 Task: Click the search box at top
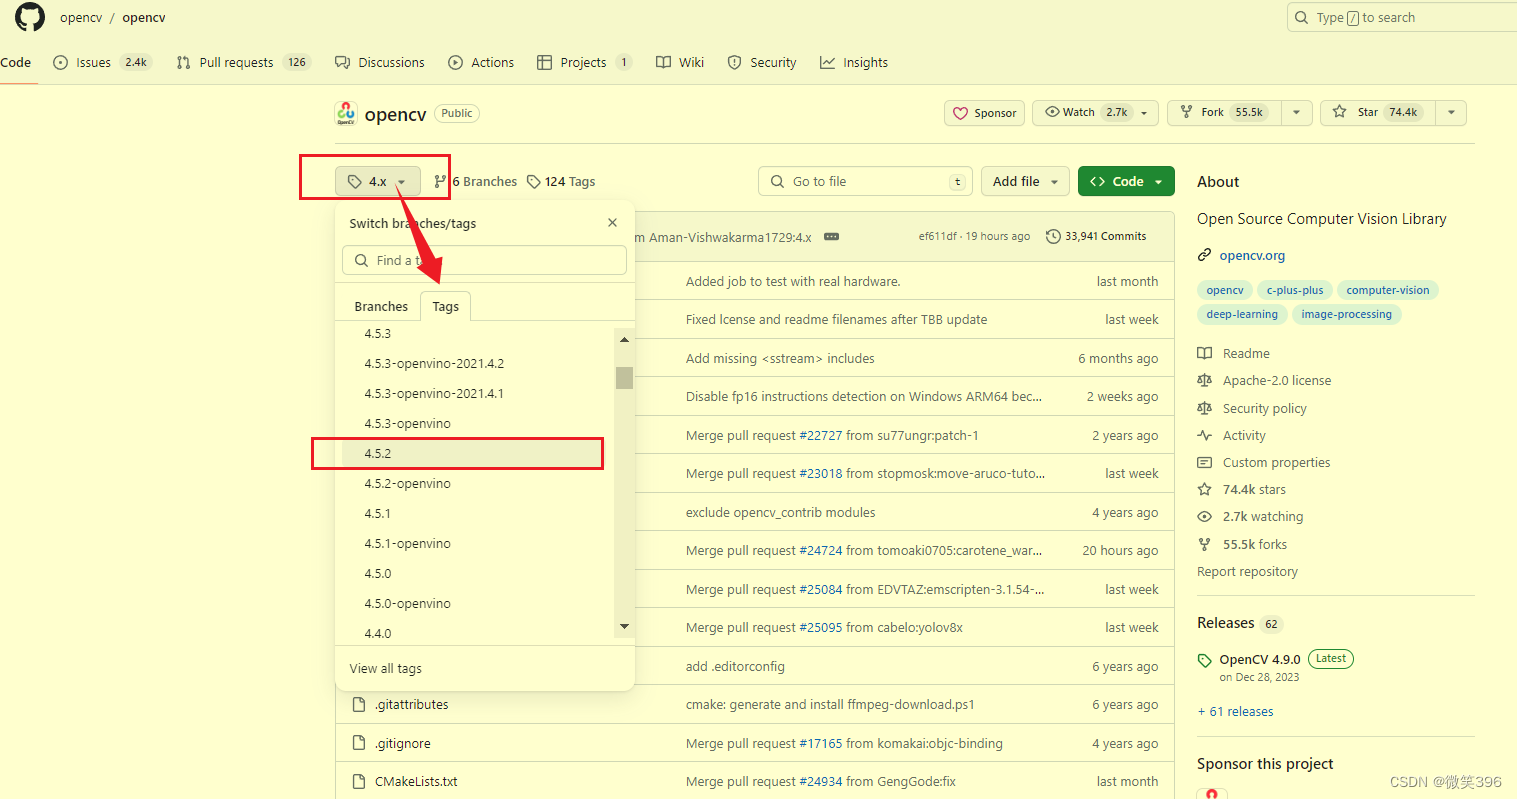coord(1402,17)
